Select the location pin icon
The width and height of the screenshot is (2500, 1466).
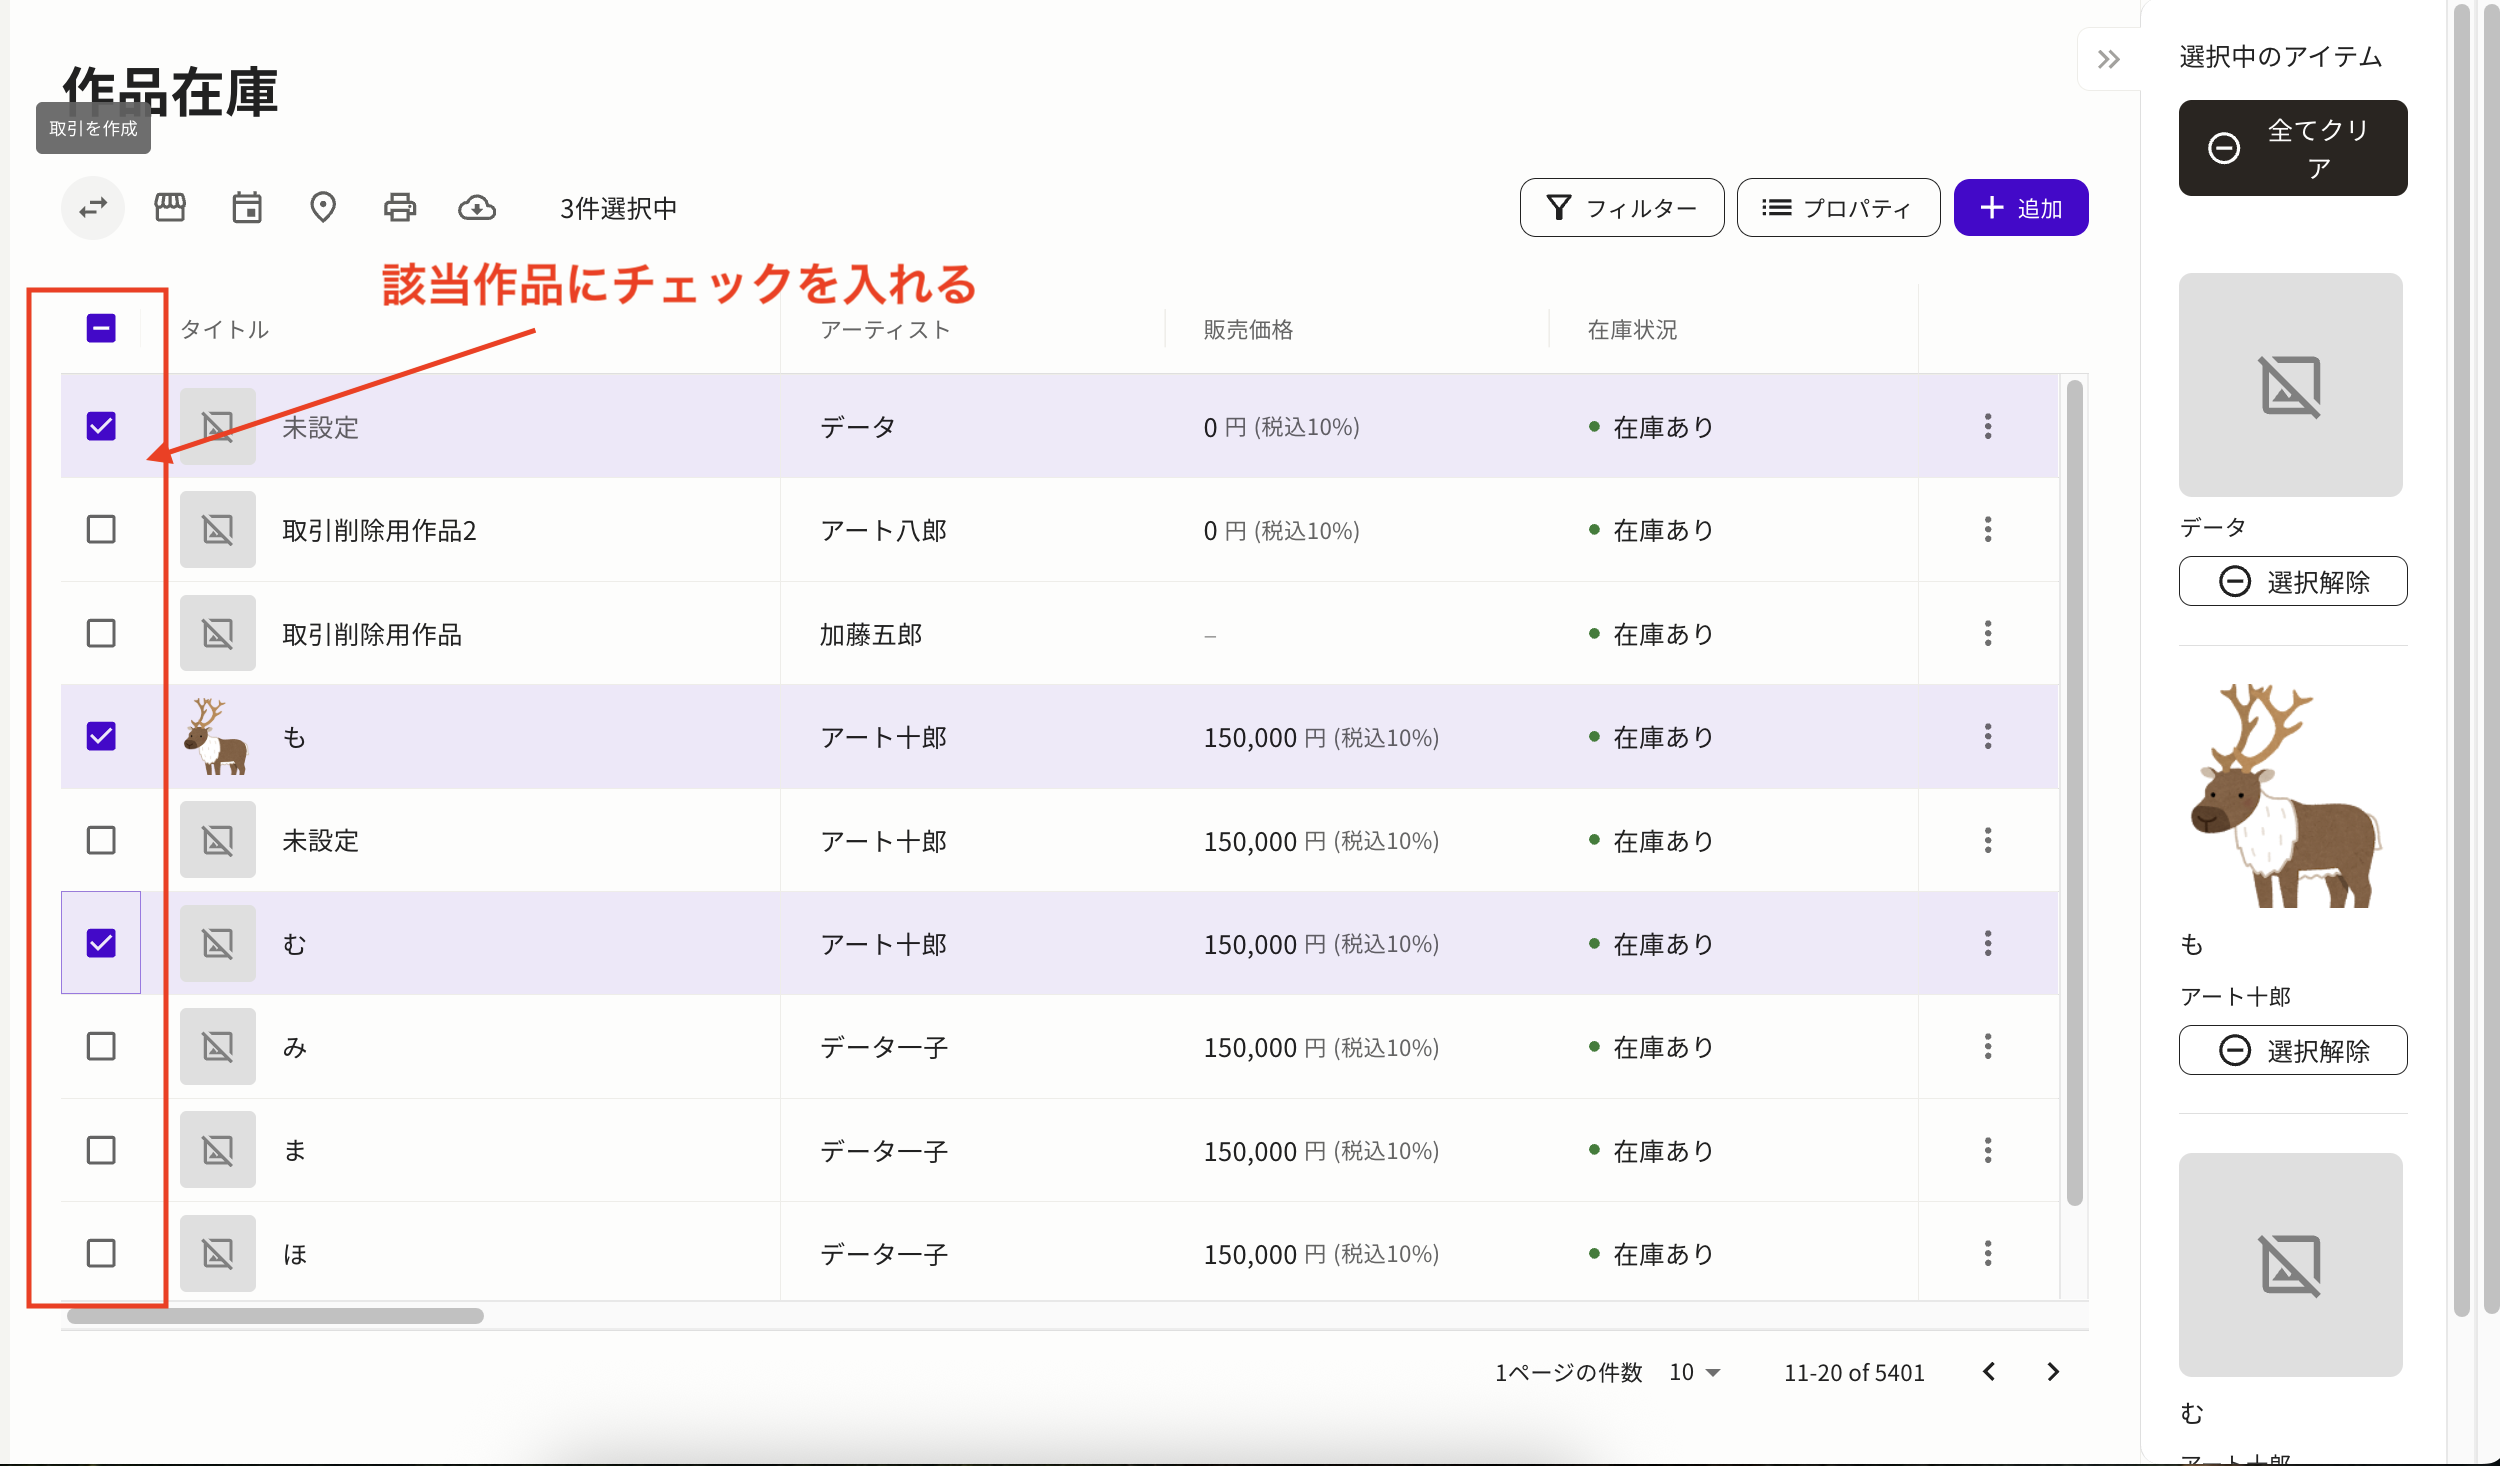(x=323, y=207)
